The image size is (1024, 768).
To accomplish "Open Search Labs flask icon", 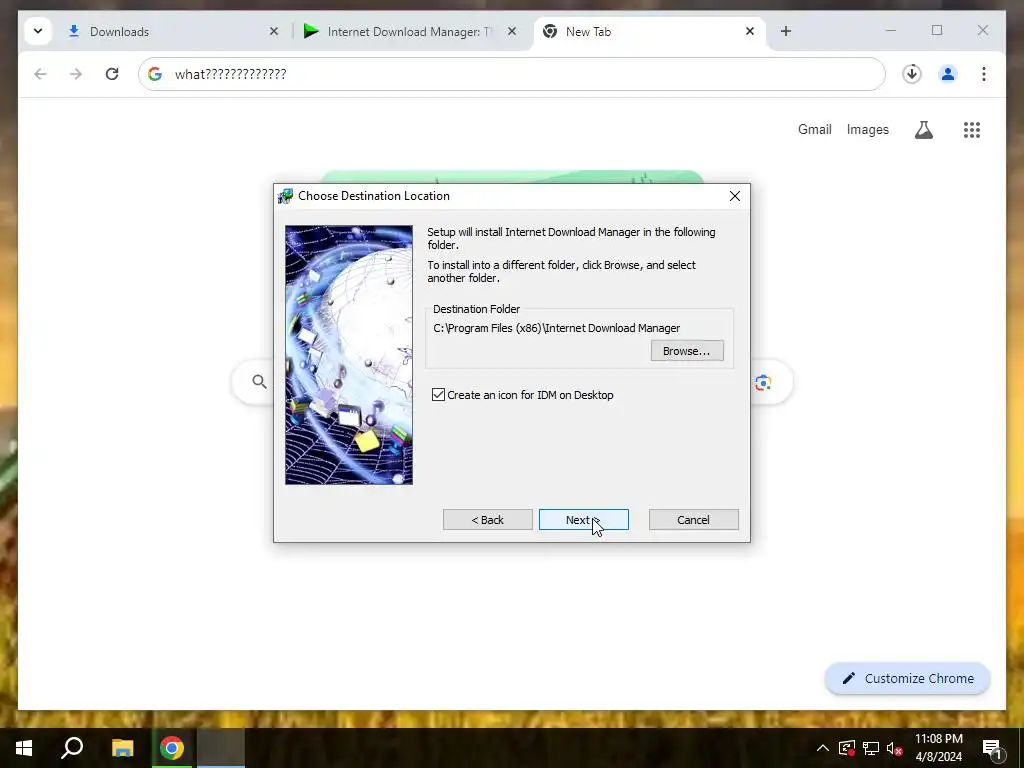I will (923, 130).
